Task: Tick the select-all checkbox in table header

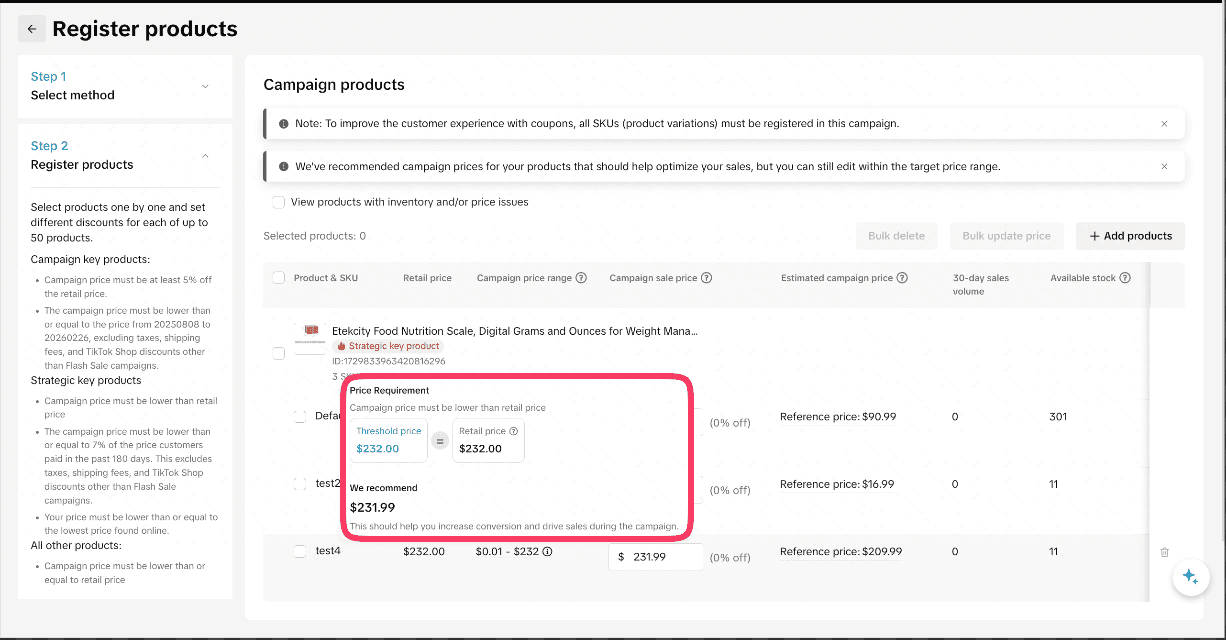Action: click(x=278, y=278)
